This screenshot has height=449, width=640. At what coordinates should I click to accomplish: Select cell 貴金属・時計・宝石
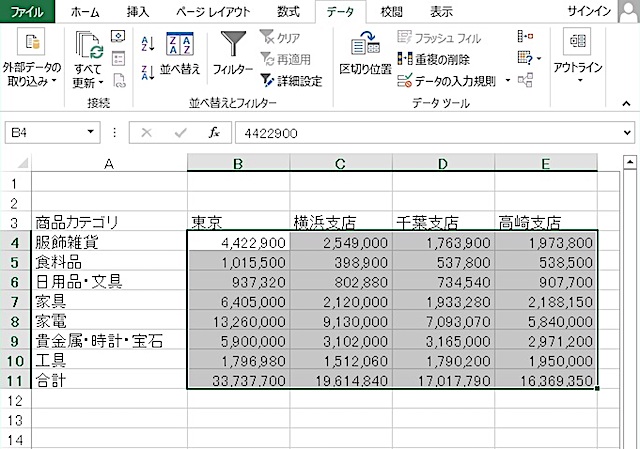[x=109, y=341]
